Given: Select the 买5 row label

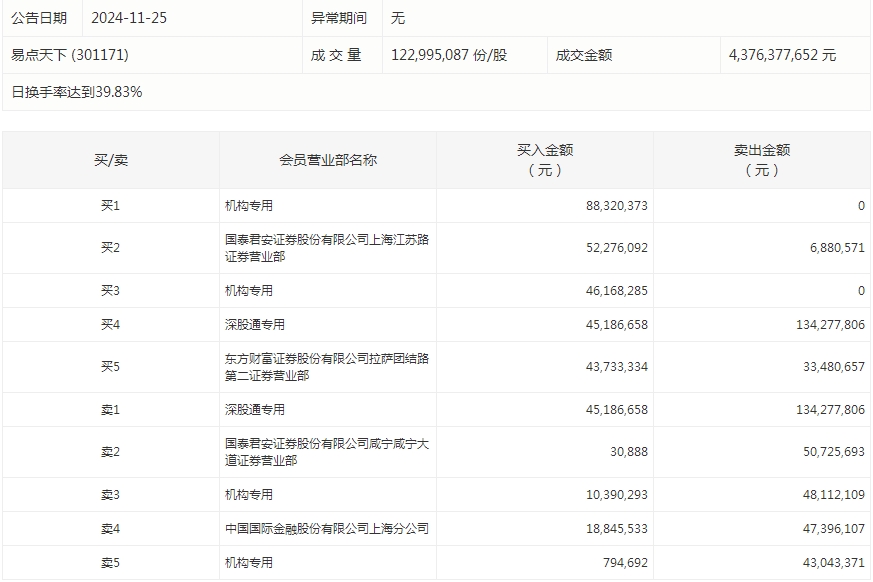Looking at the screenshot, I should (x=110, y=366).
